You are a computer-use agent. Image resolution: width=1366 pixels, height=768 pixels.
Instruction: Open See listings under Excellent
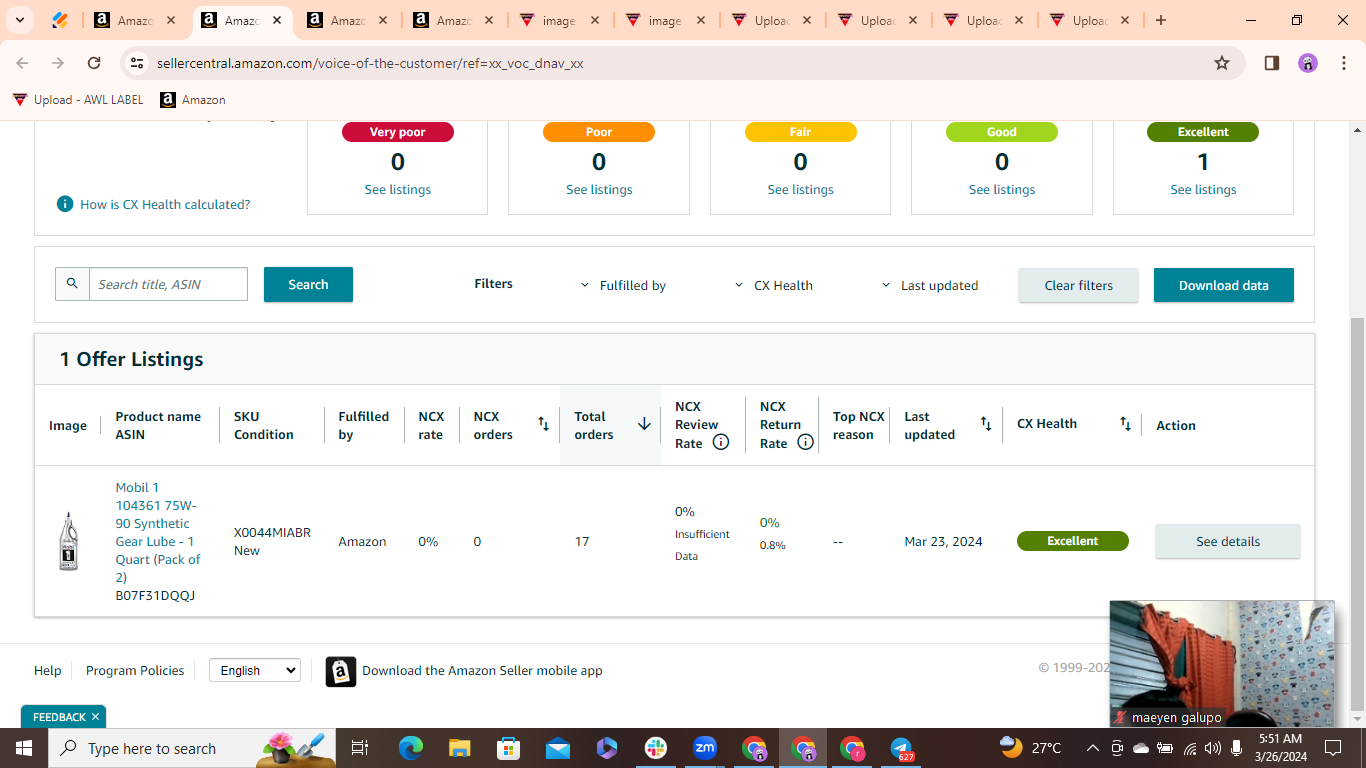tap(1203, 189)
